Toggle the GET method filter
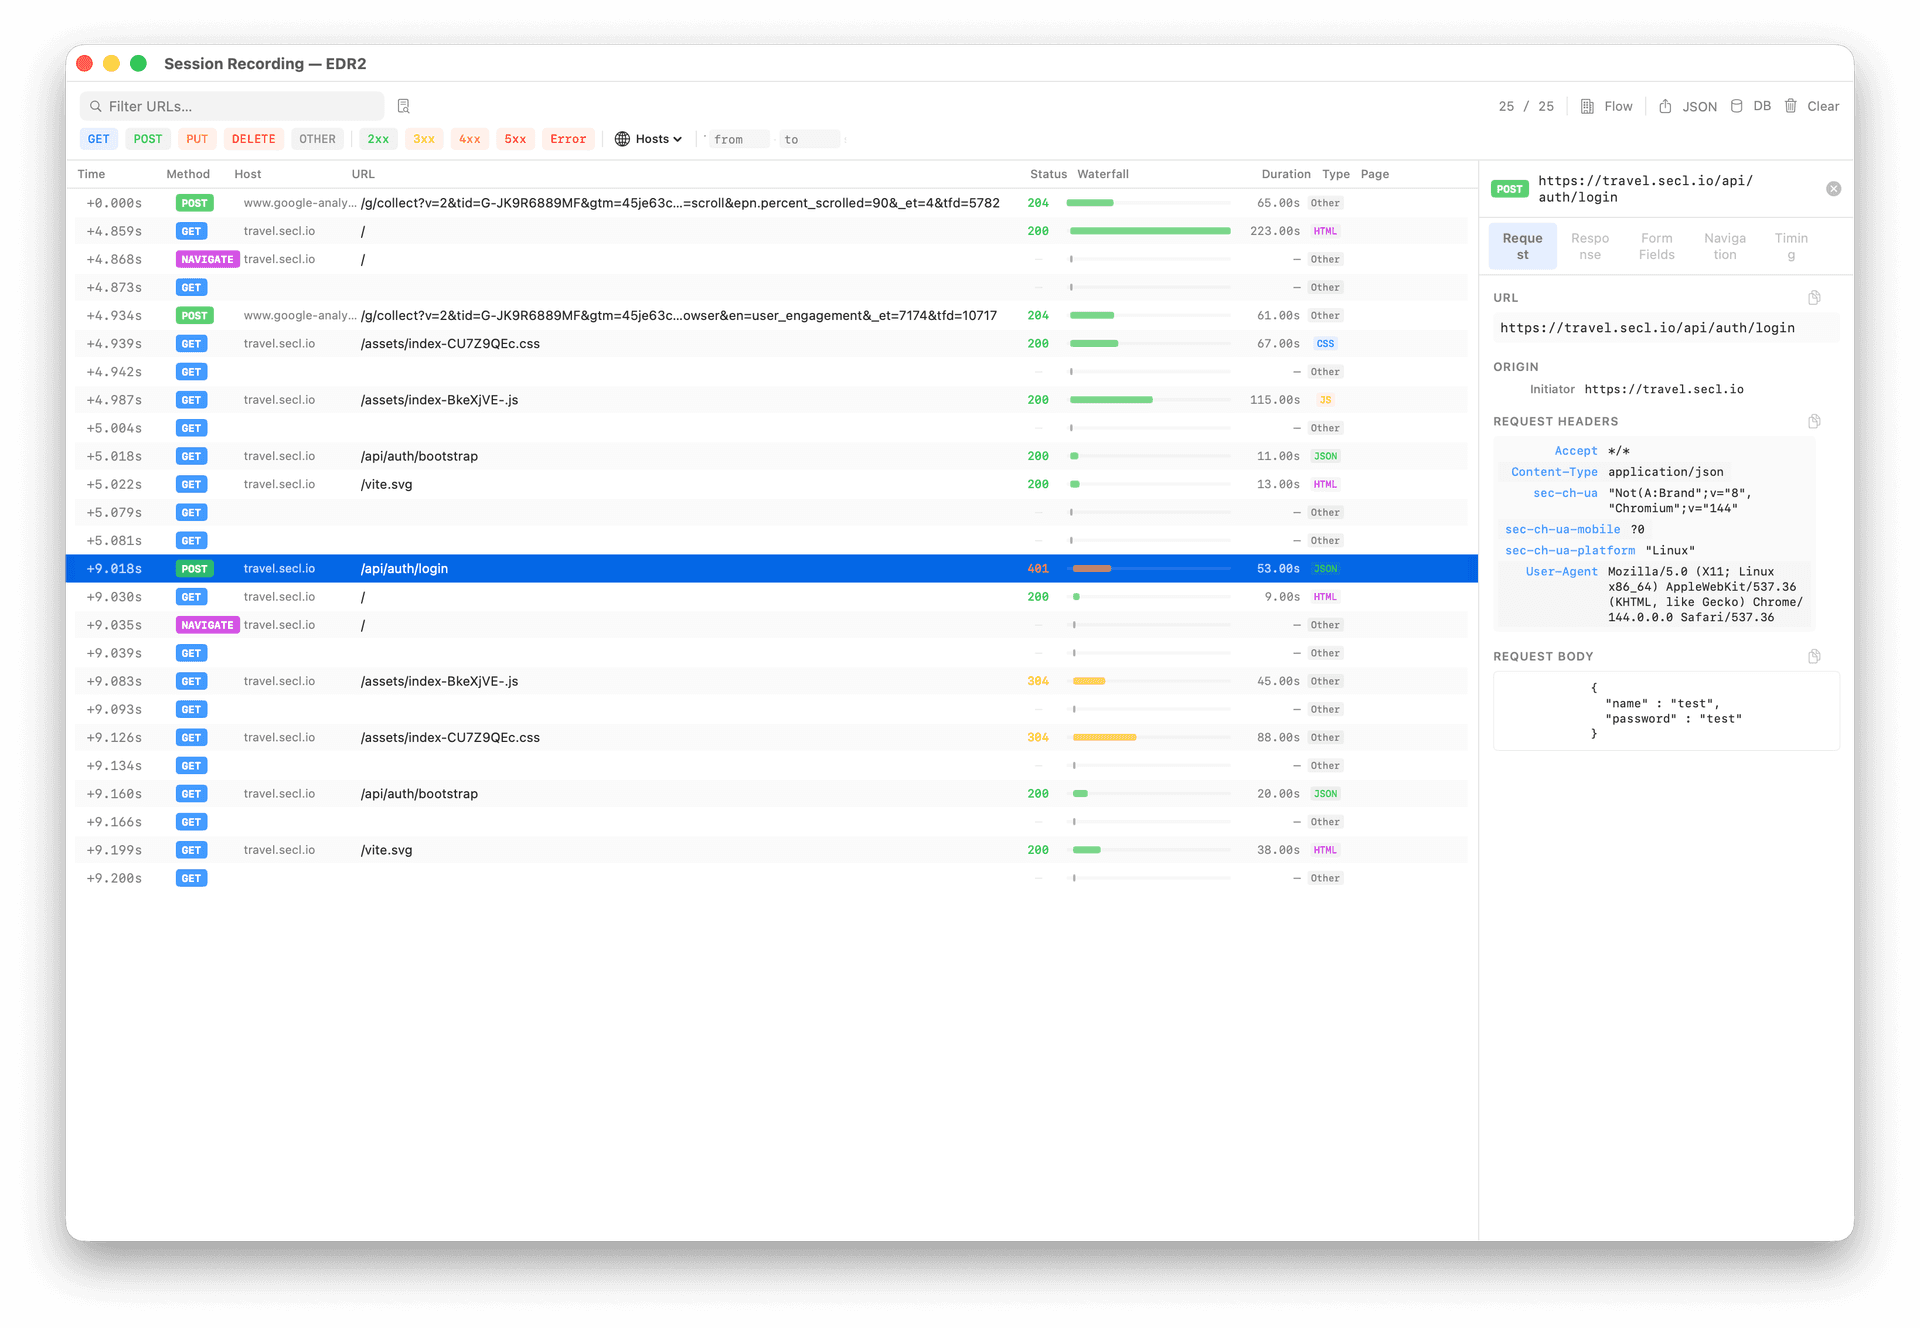Viewport: 1920px width, 1328px height. [98, 139]
